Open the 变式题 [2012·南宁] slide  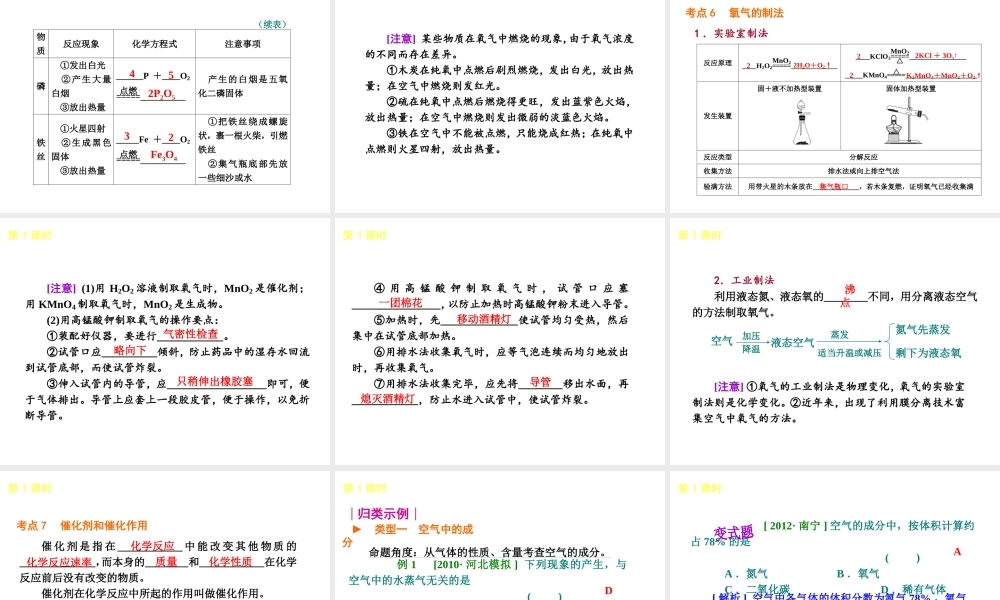(835, 536)
